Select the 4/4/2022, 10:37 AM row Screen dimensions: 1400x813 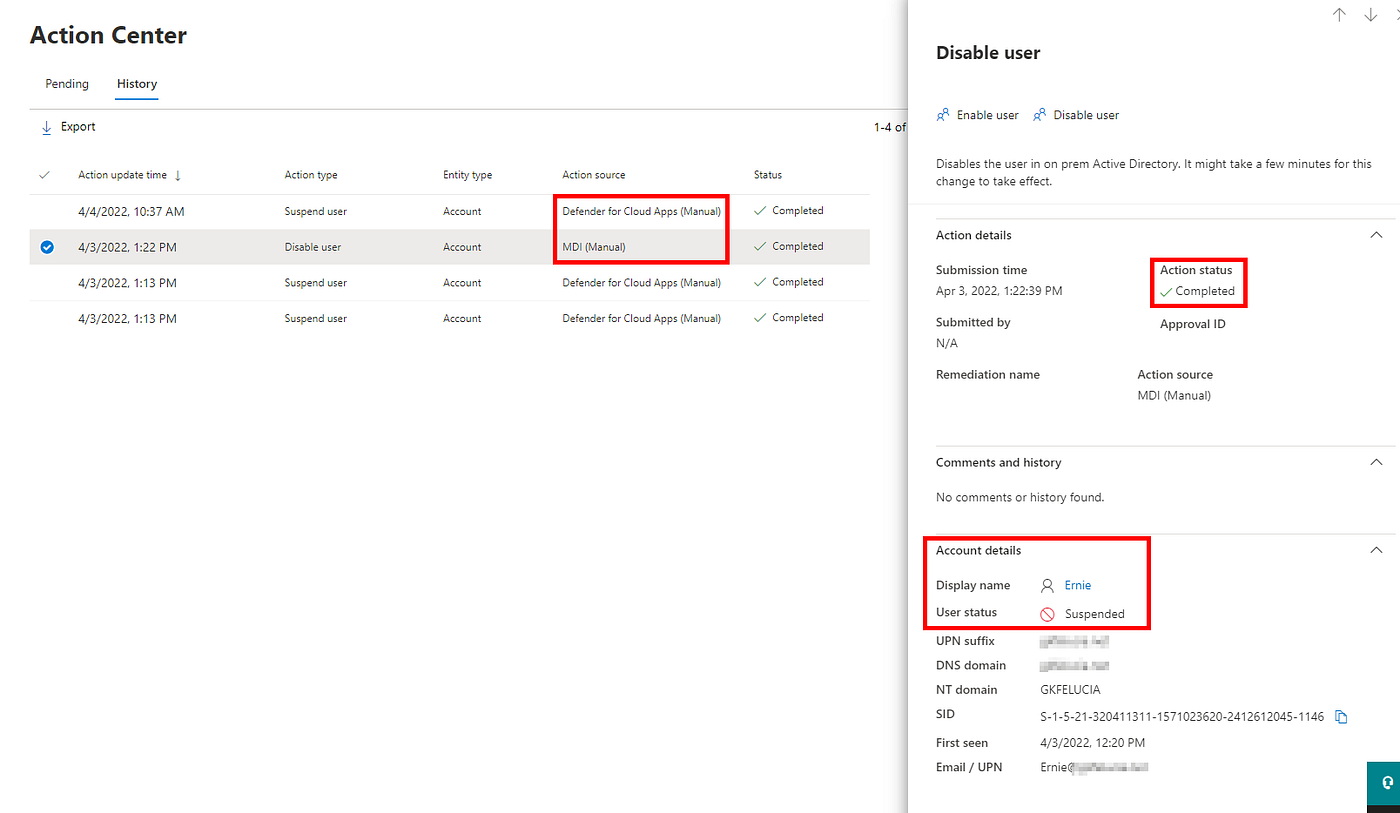tap(450, 212)
